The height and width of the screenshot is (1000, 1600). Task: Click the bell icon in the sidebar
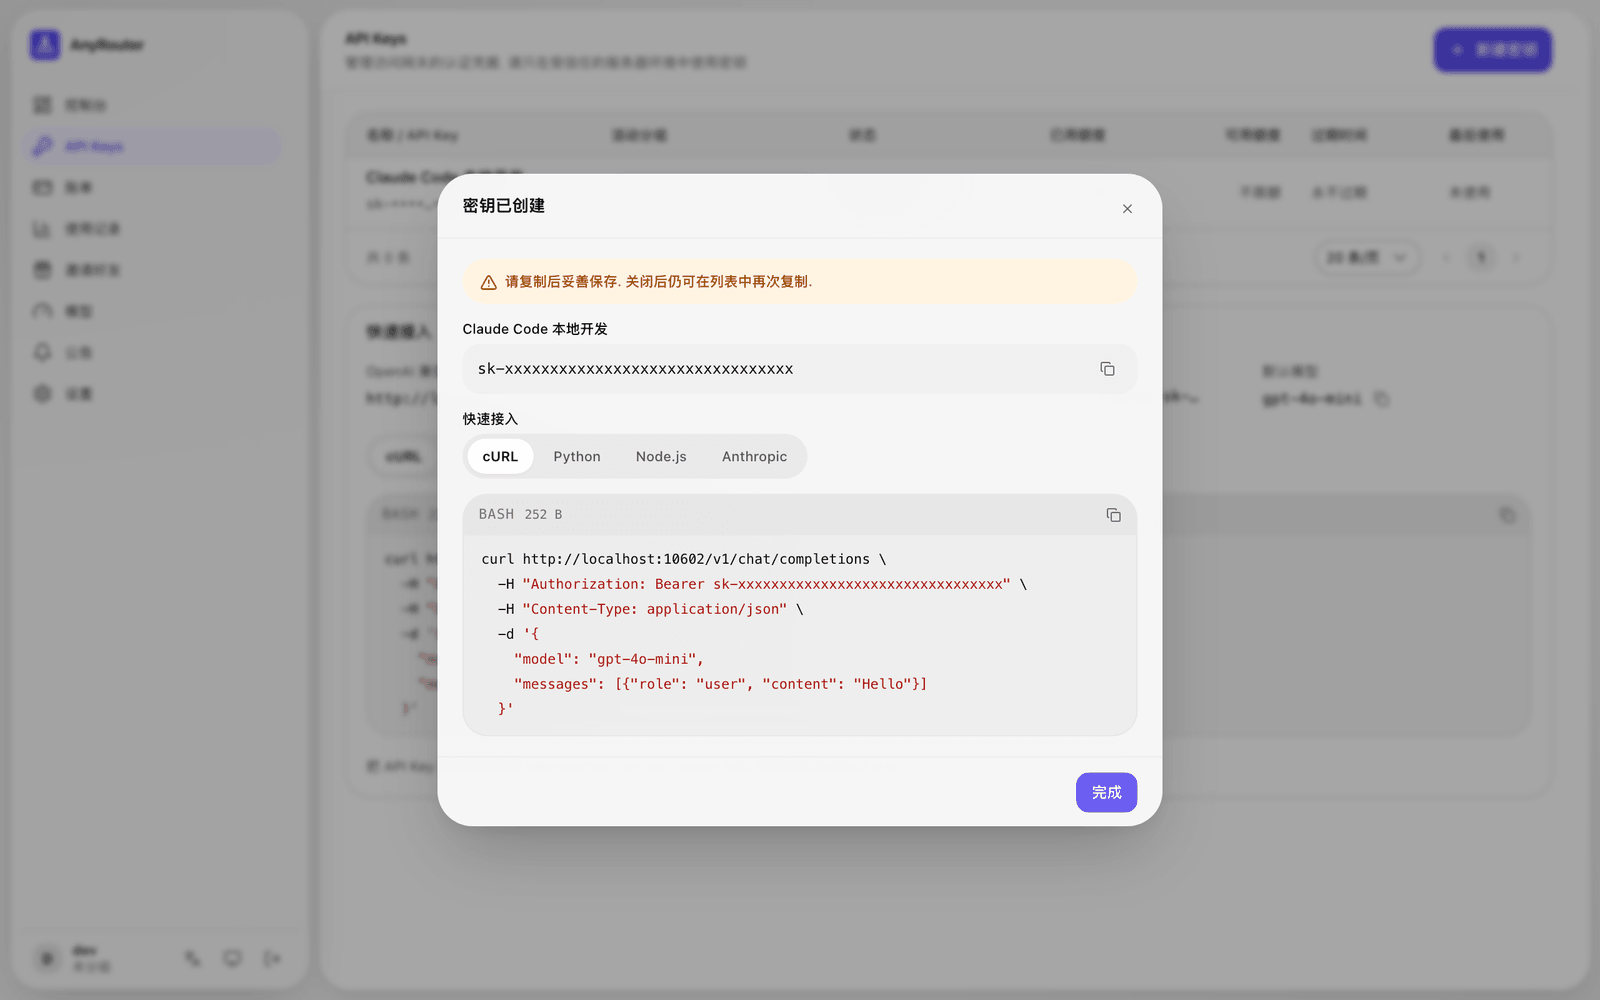point(42,352)
